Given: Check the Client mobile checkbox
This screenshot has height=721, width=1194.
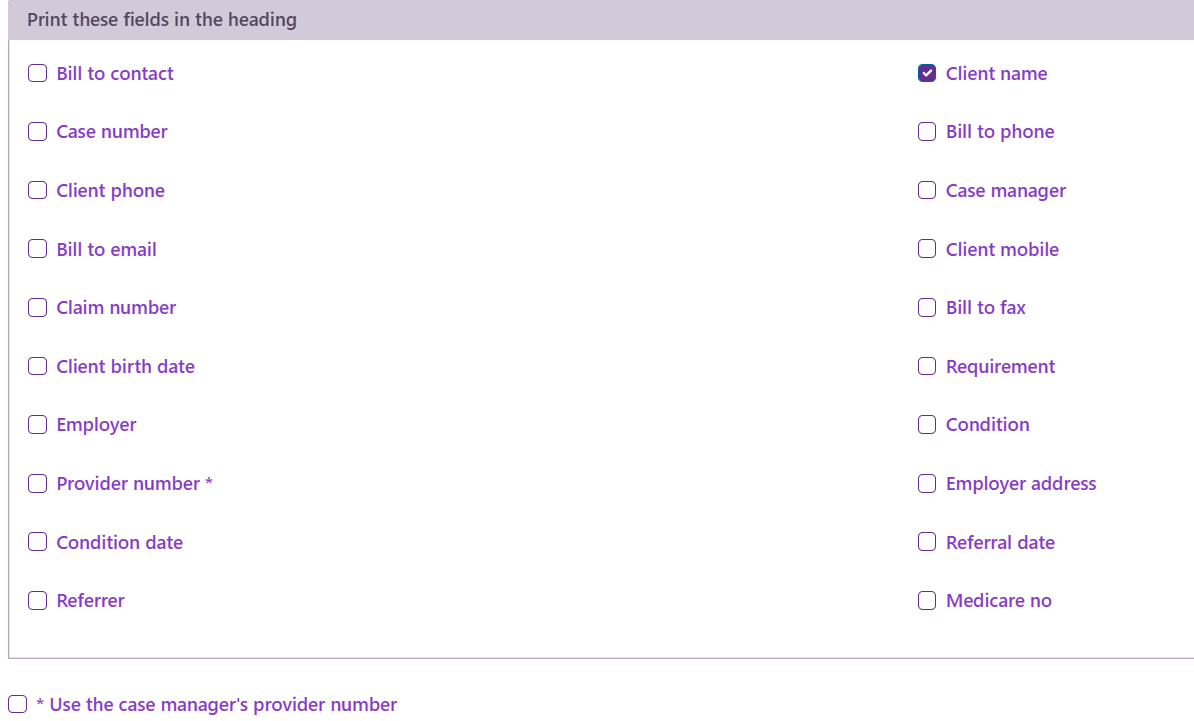Looking at the screenshot, I should point(927,249).
